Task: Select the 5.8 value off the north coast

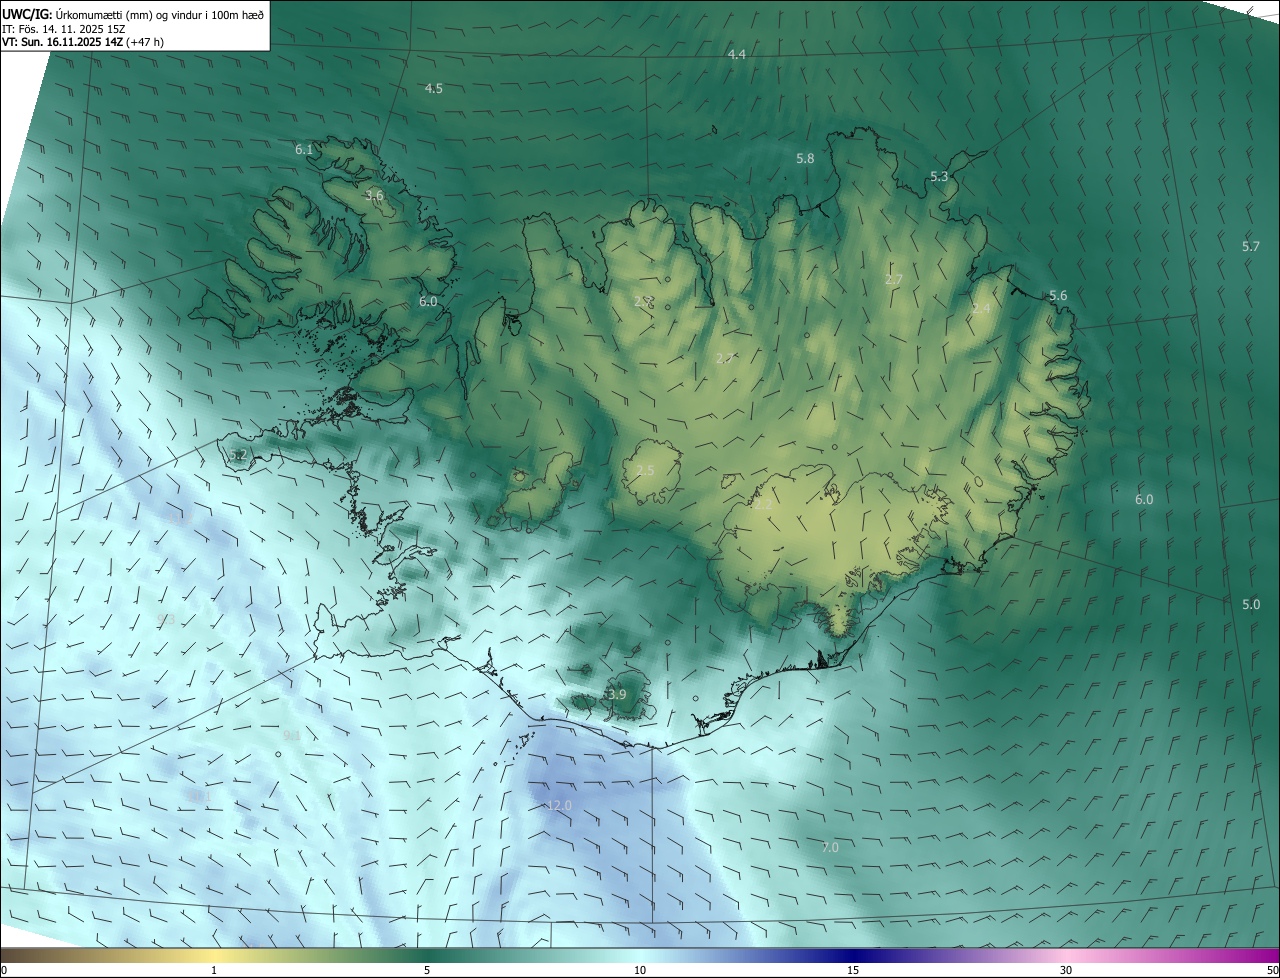Action: 805,158
